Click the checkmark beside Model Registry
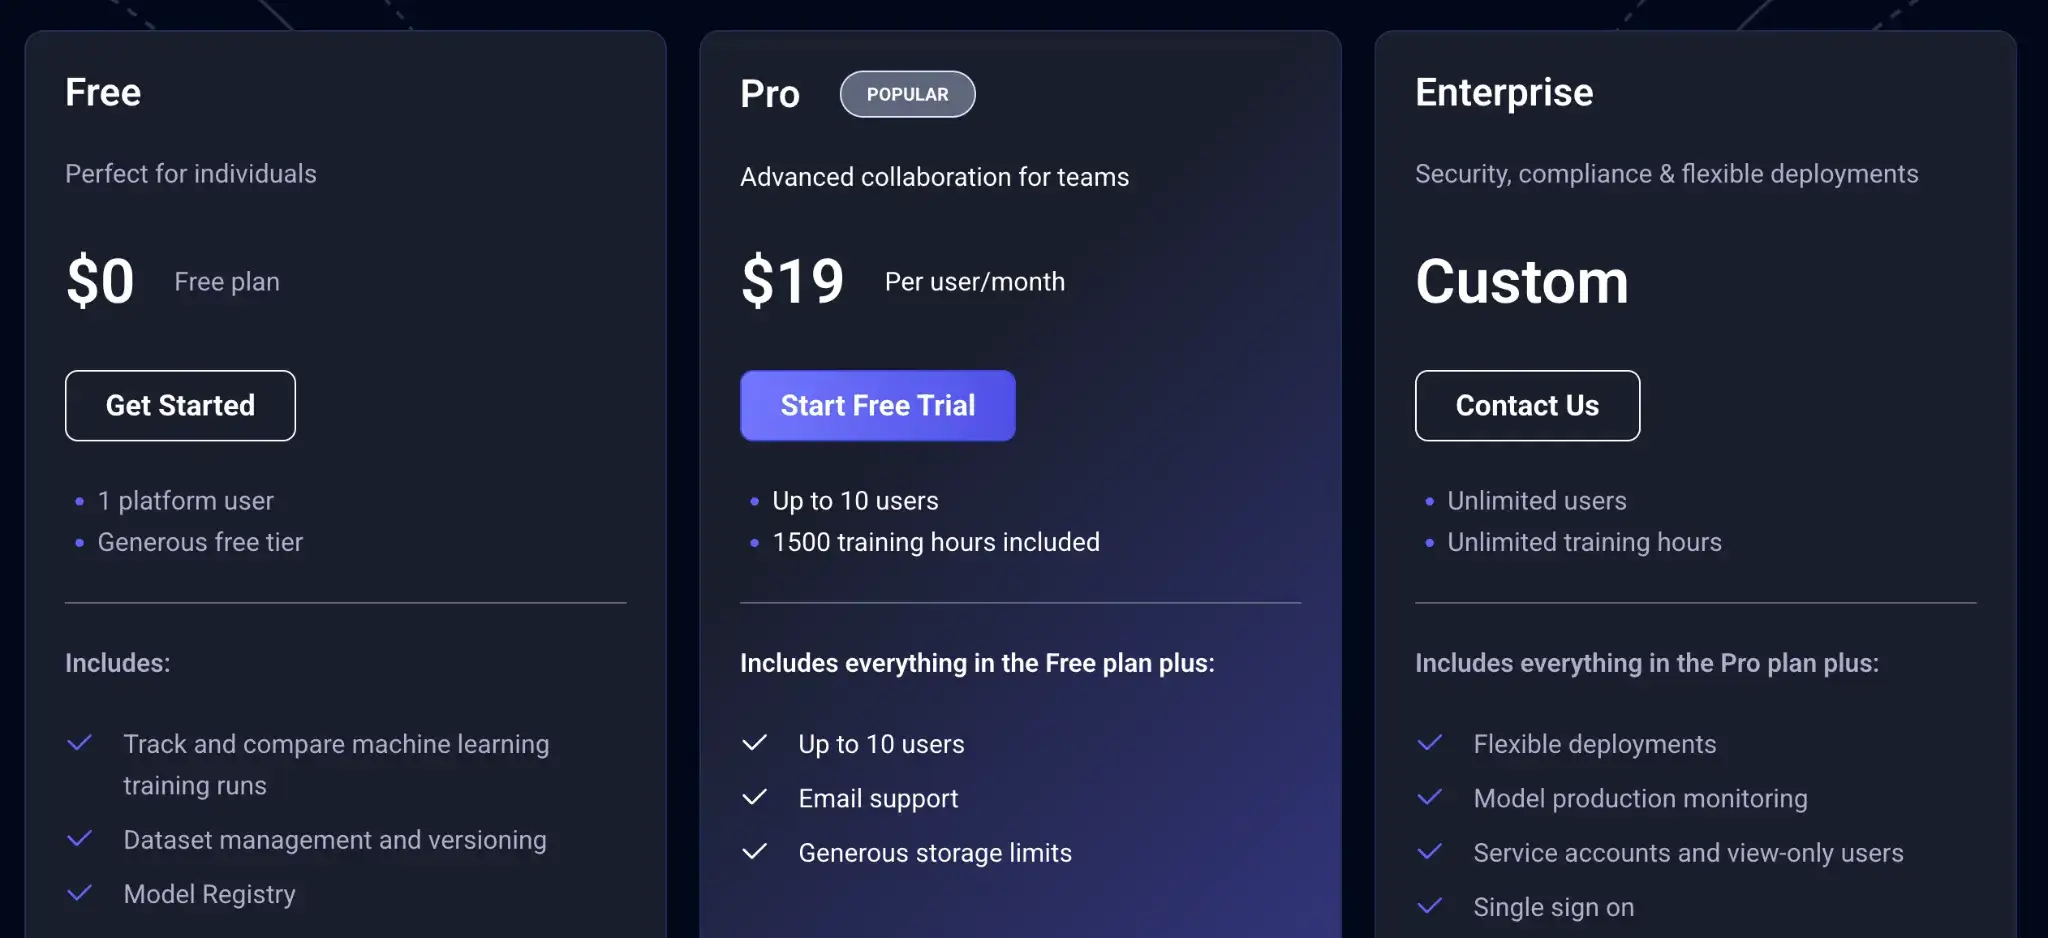This screenshot has width=2048, height=938. tap(80, 893)
